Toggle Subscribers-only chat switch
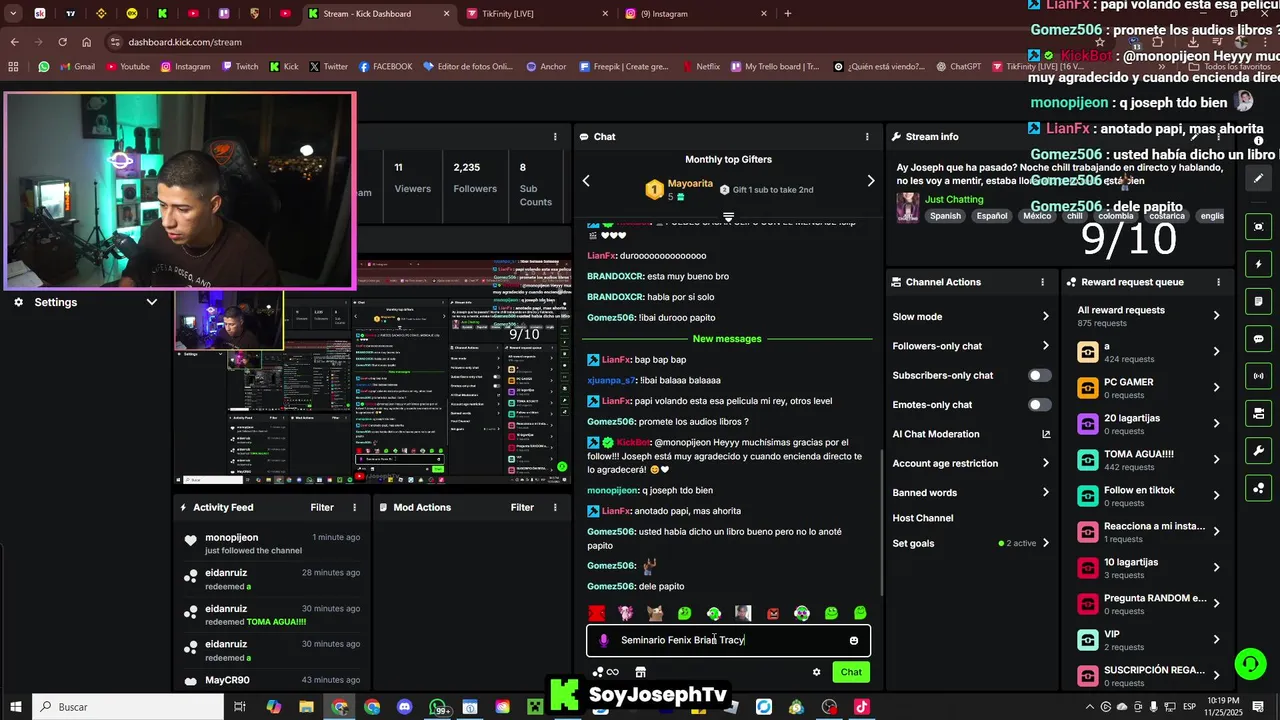 click(x=1040, y=376)
